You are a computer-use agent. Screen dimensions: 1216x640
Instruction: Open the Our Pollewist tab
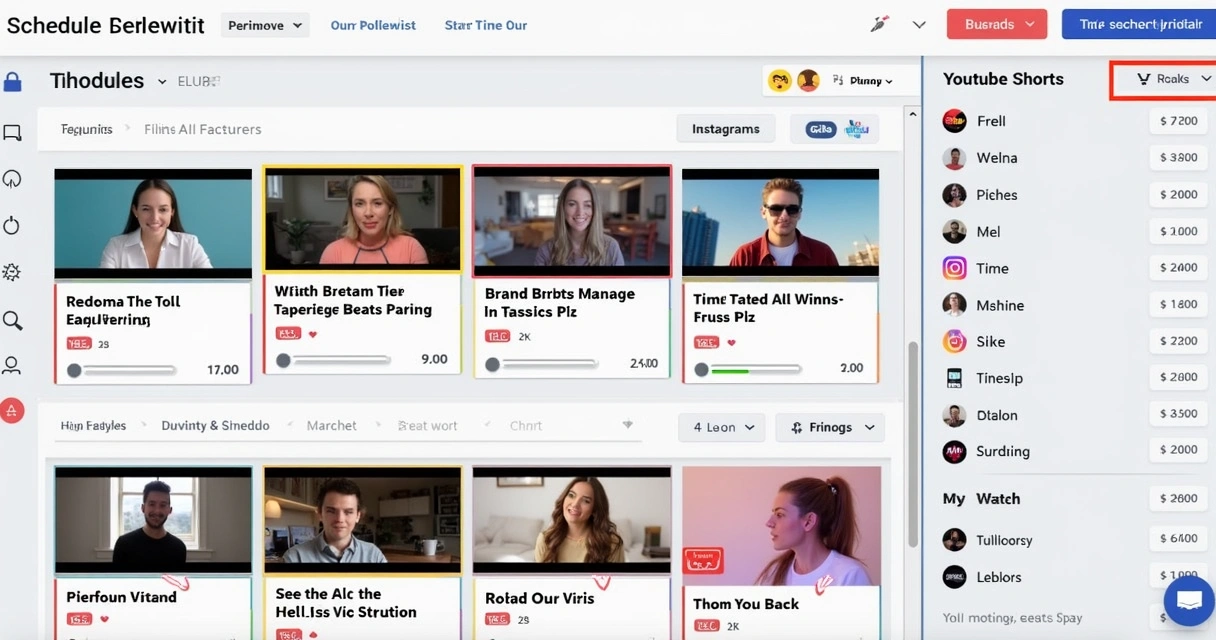373,25
